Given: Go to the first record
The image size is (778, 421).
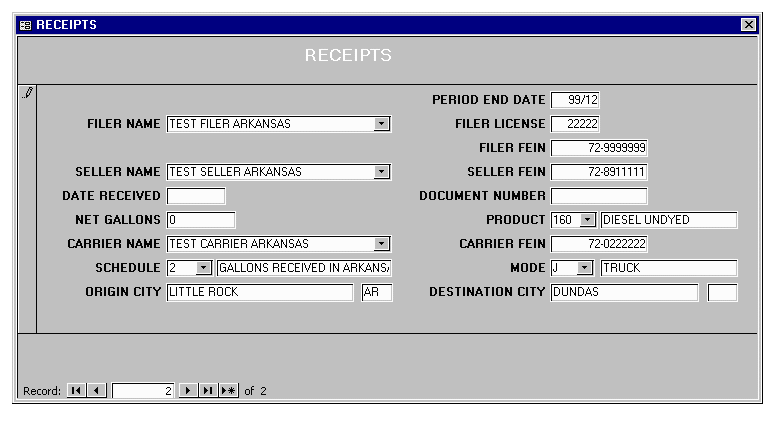Looking at the screenshot, I should click(76, 391).
